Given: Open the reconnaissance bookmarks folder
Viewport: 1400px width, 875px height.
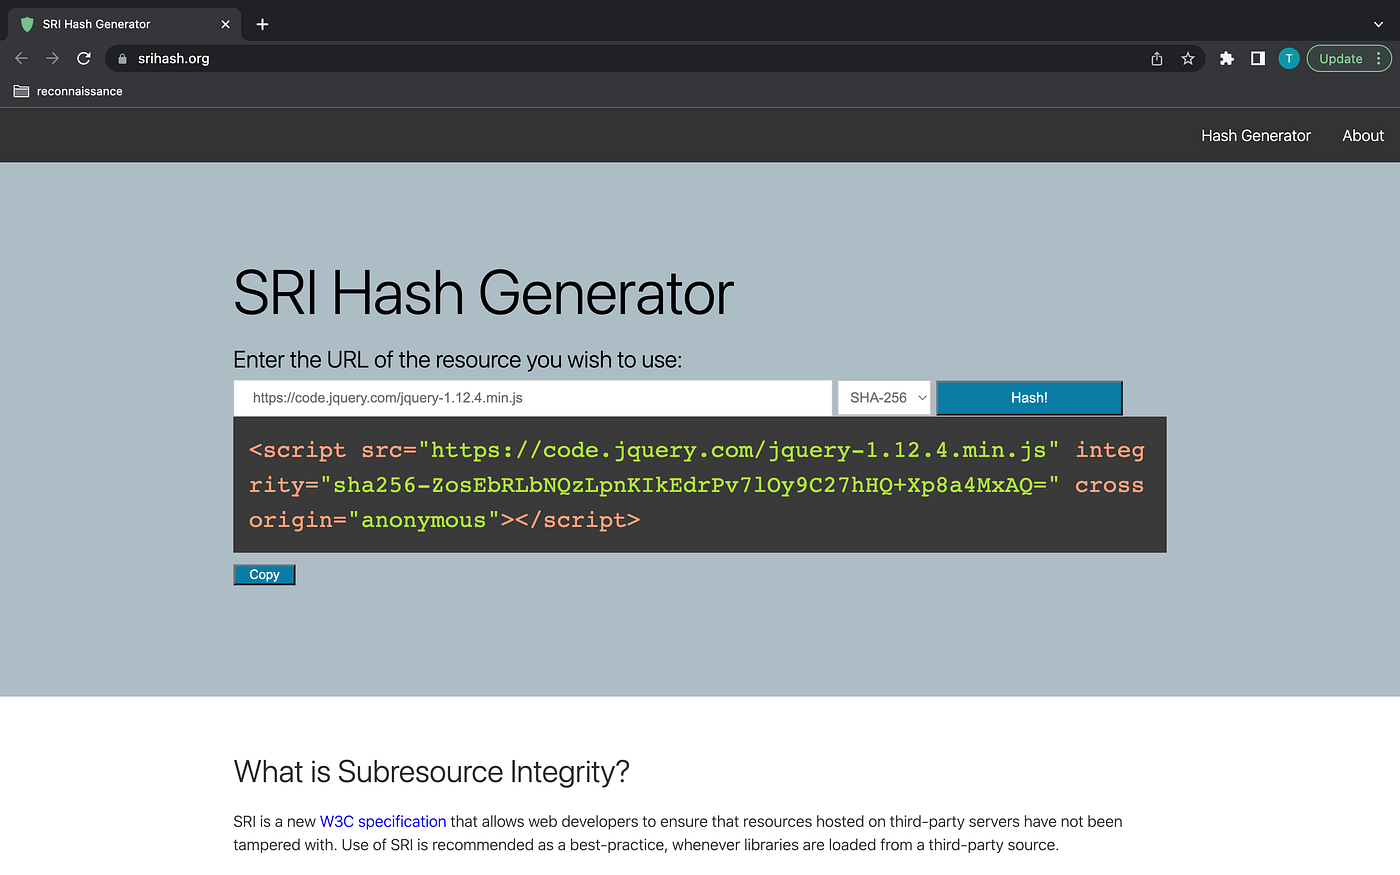Looking at the screenshot, I should click(68, 91).
